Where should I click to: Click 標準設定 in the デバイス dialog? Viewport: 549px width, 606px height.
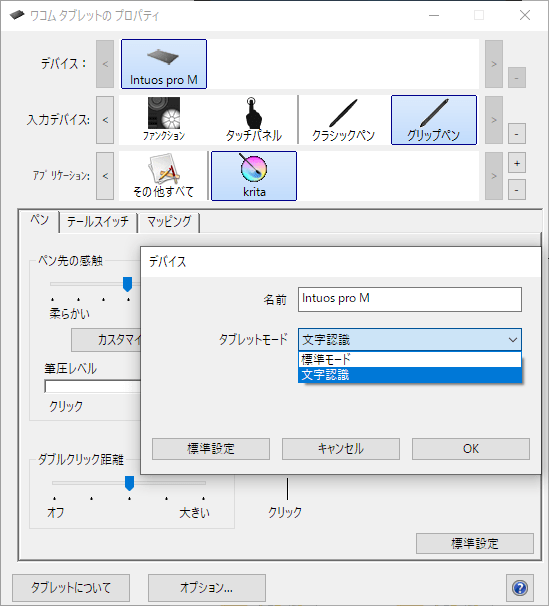(211, 449)
